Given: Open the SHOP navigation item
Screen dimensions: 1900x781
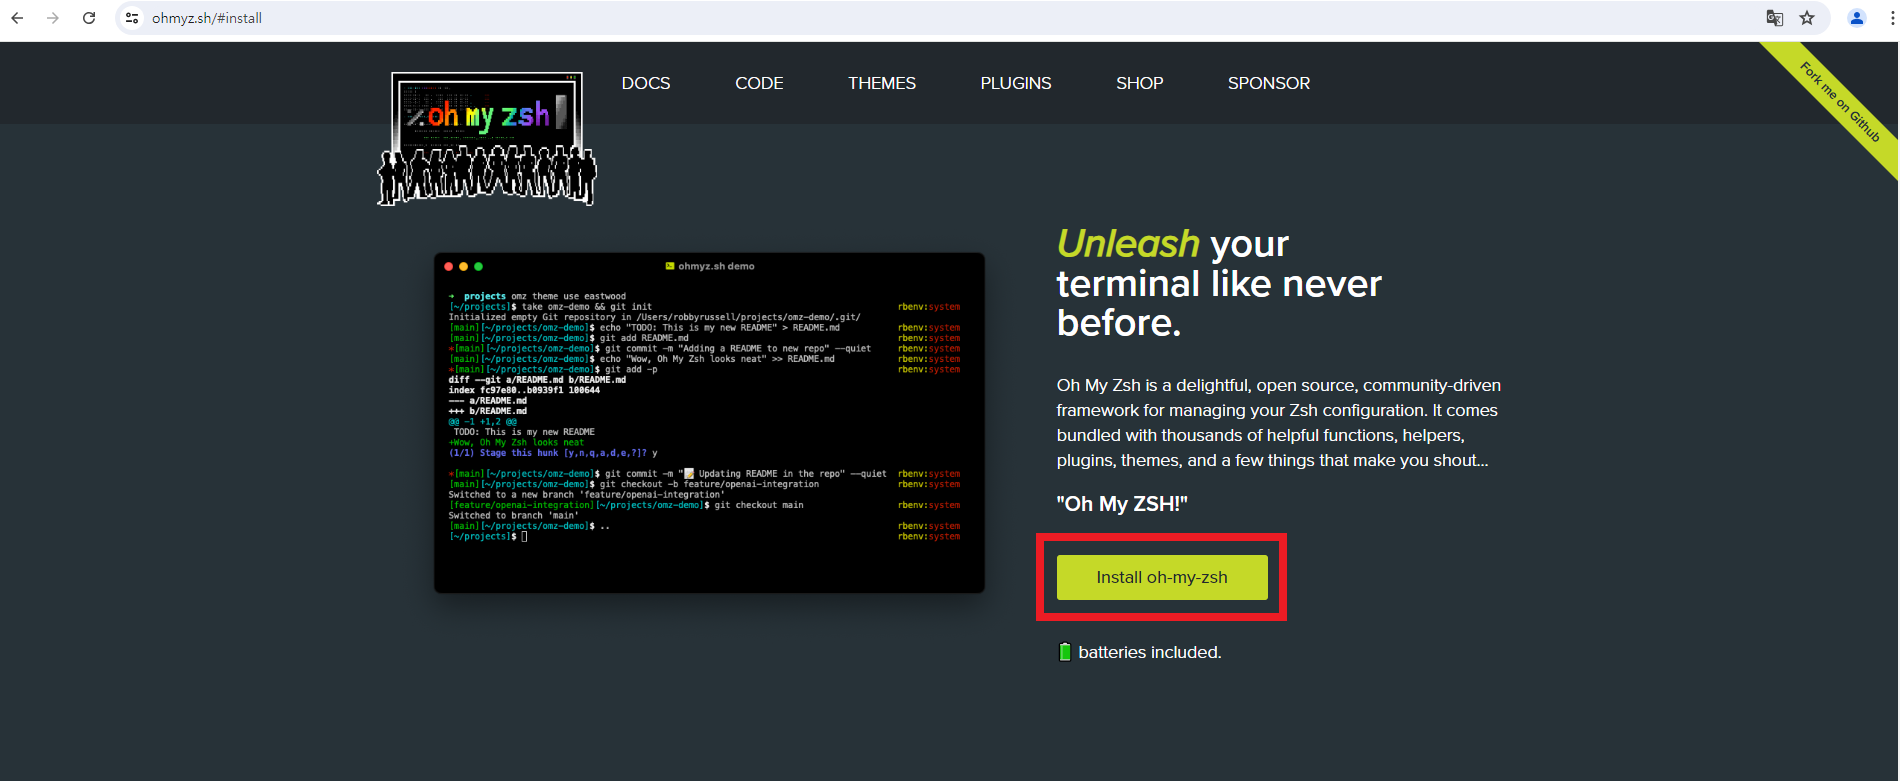Looking at the screenshot, I should click(x=1140, y=83).
